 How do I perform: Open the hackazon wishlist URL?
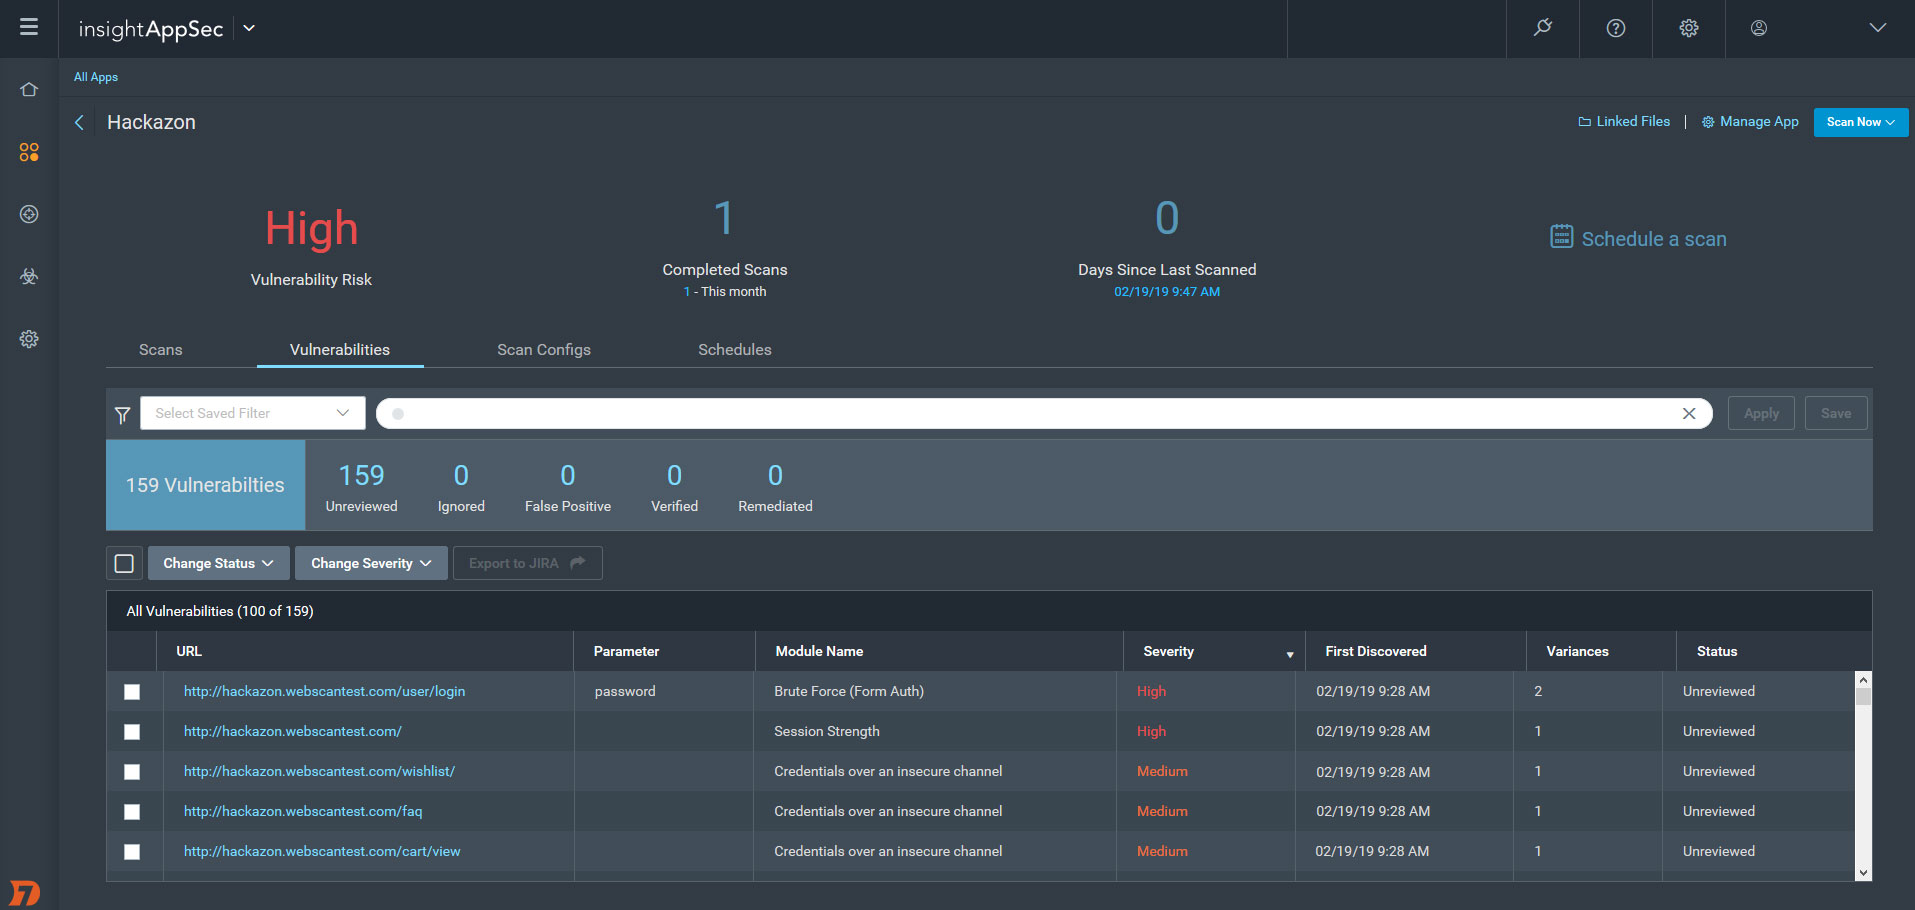click(319, 771)
